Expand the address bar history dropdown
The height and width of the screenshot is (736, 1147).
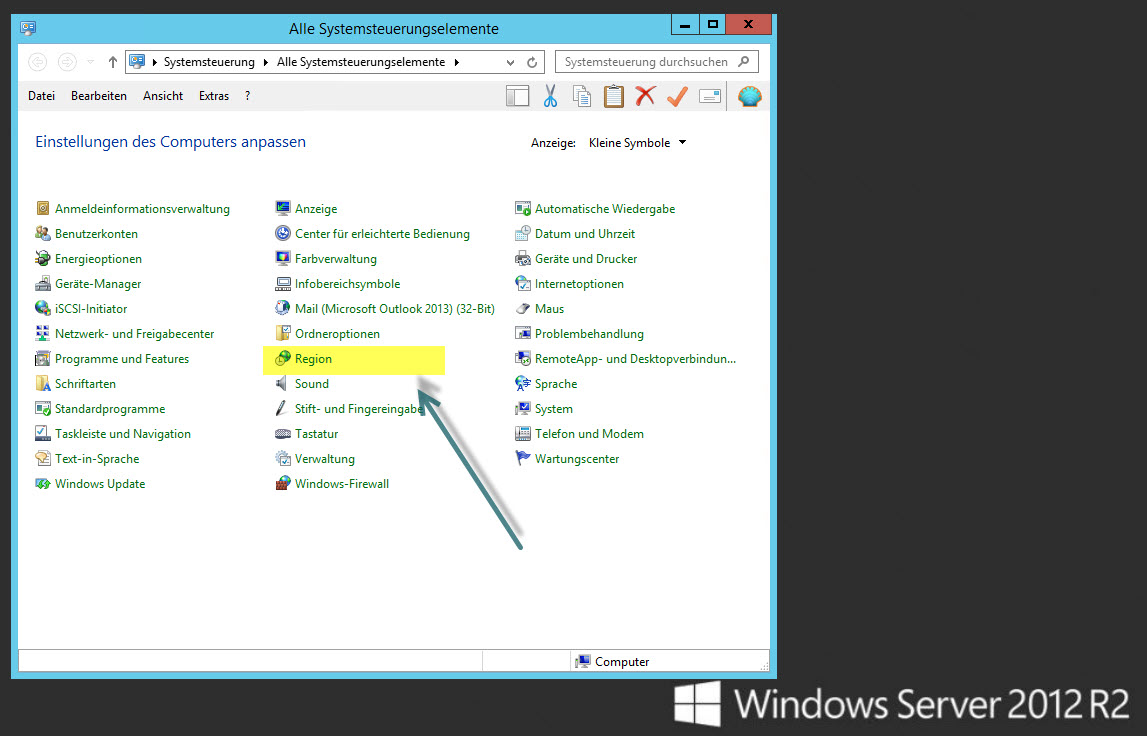pyautogui.click(x=510, y=62)
